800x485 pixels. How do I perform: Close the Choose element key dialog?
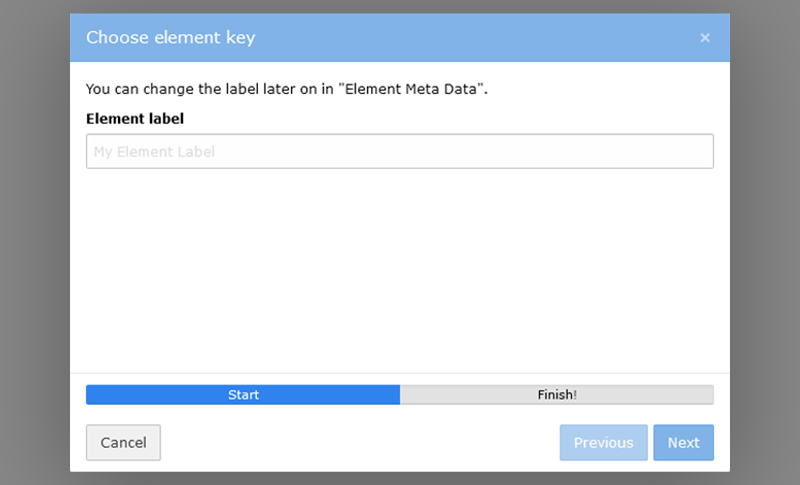(705, 38)
